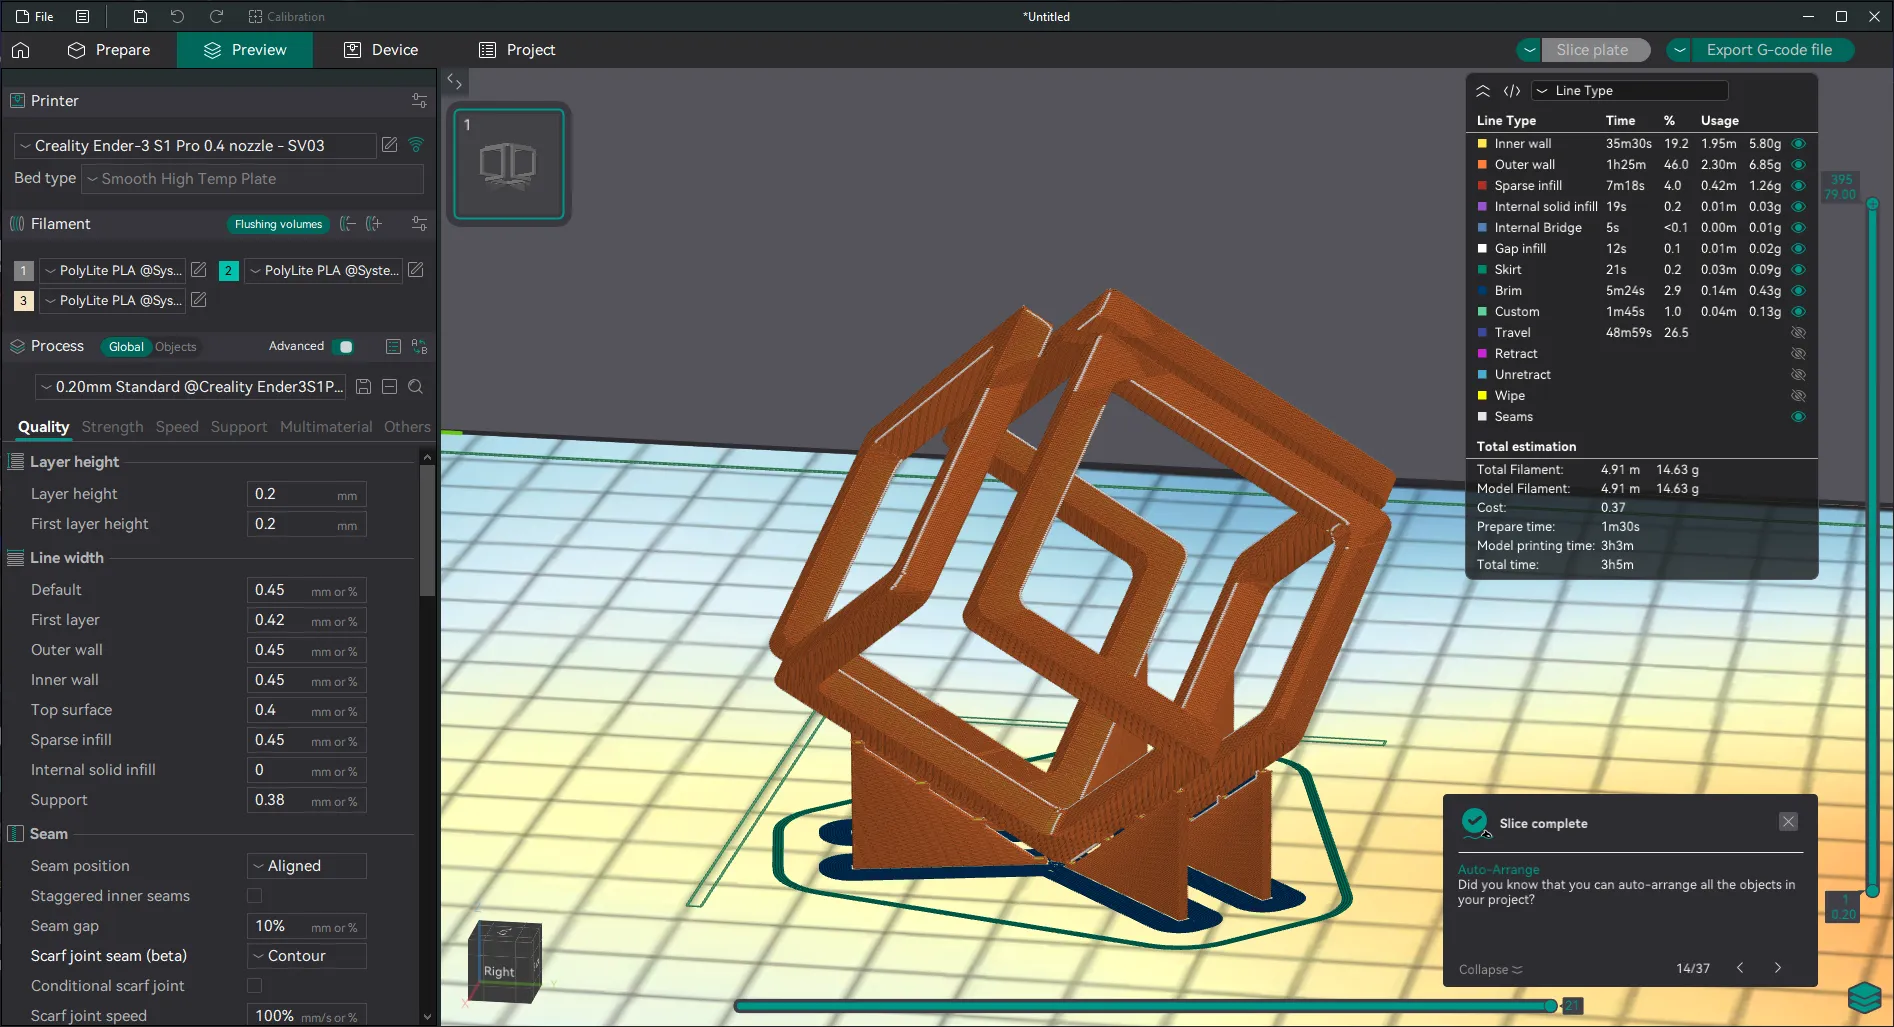The image size is (1894, 1027).
Task: Click filament 2 teal color swatch
Action: tap(228, 270)
